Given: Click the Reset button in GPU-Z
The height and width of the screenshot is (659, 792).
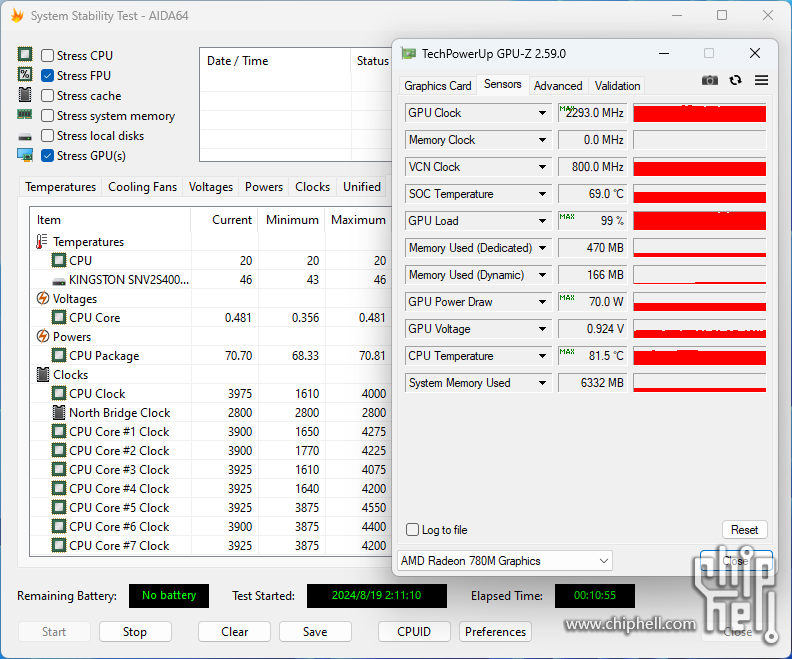Looking at the screenshot, I should coord(745,530).
